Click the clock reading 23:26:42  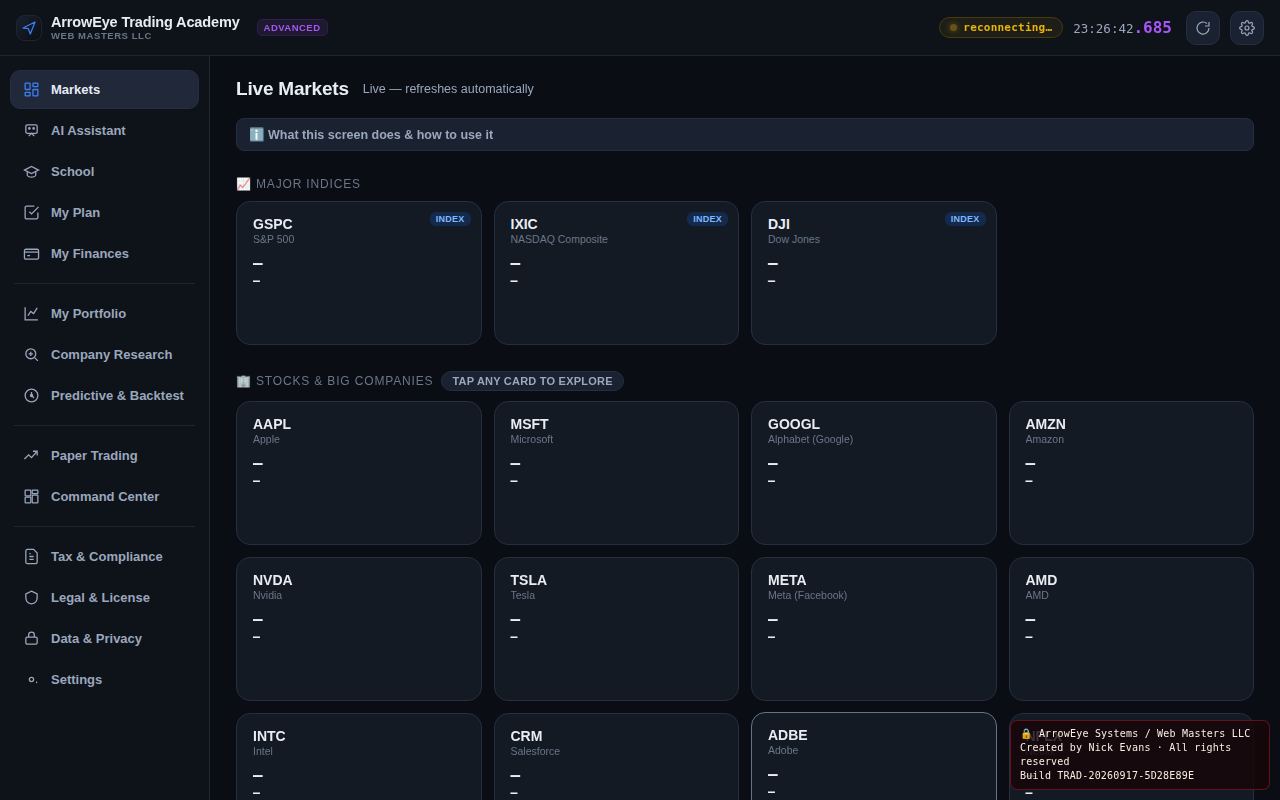tap(1122, 28)
